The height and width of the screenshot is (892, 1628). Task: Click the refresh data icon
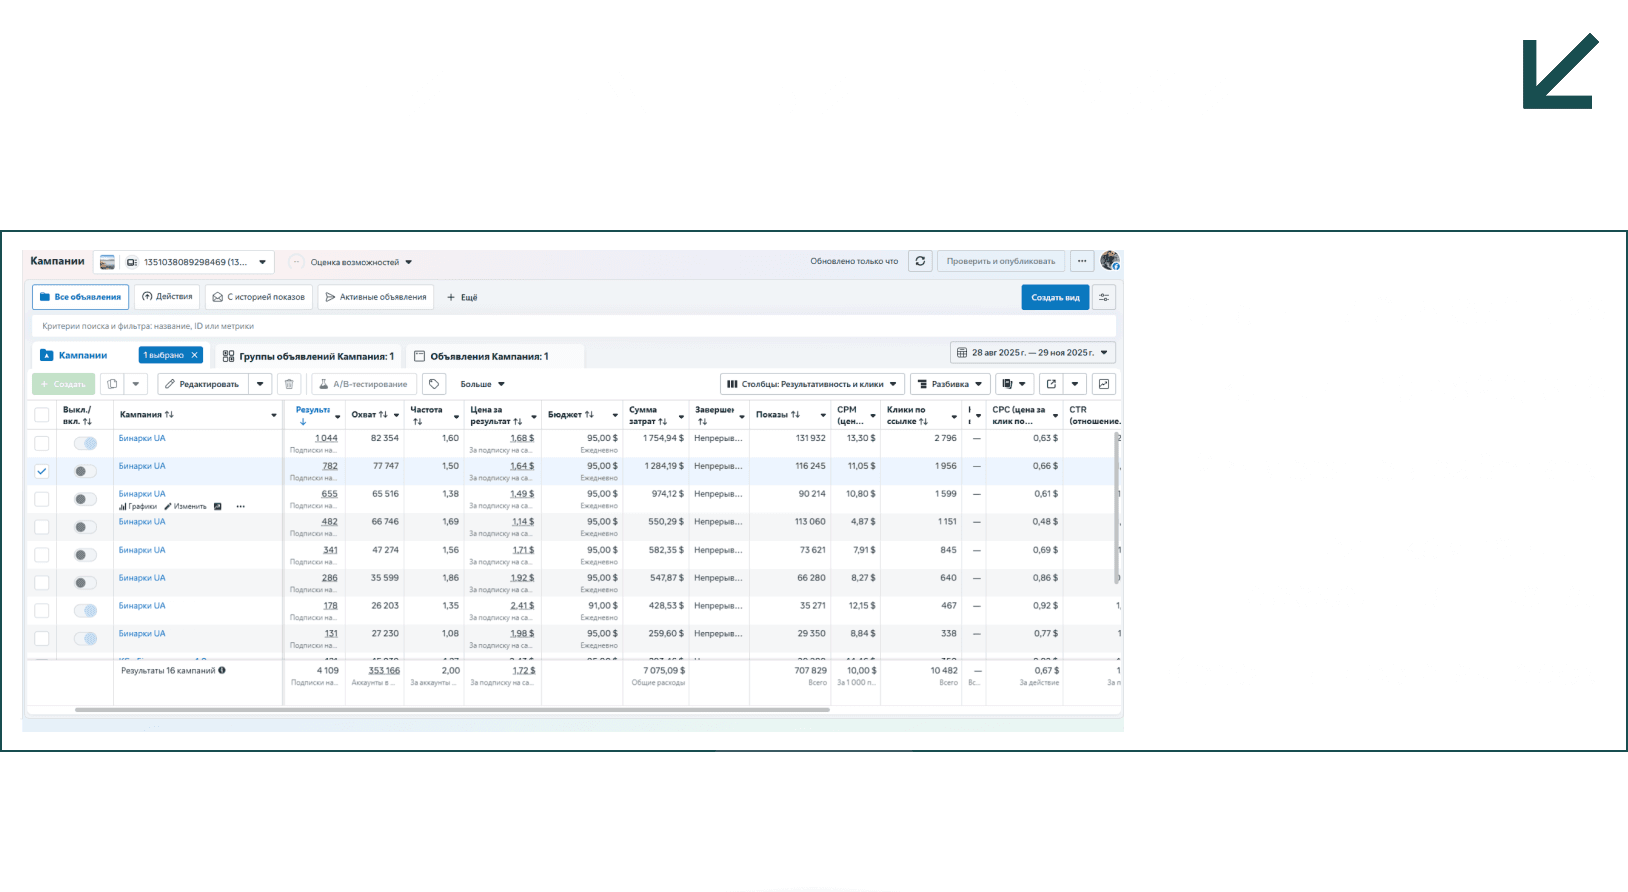(x=920, y=261)
